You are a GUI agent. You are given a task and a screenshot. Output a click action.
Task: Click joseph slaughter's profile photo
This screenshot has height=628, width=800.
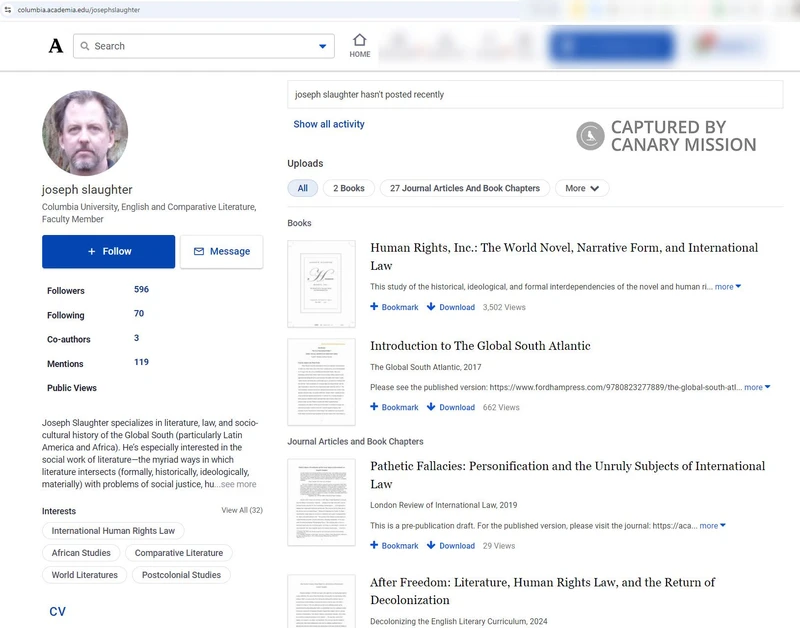[85, 133]
